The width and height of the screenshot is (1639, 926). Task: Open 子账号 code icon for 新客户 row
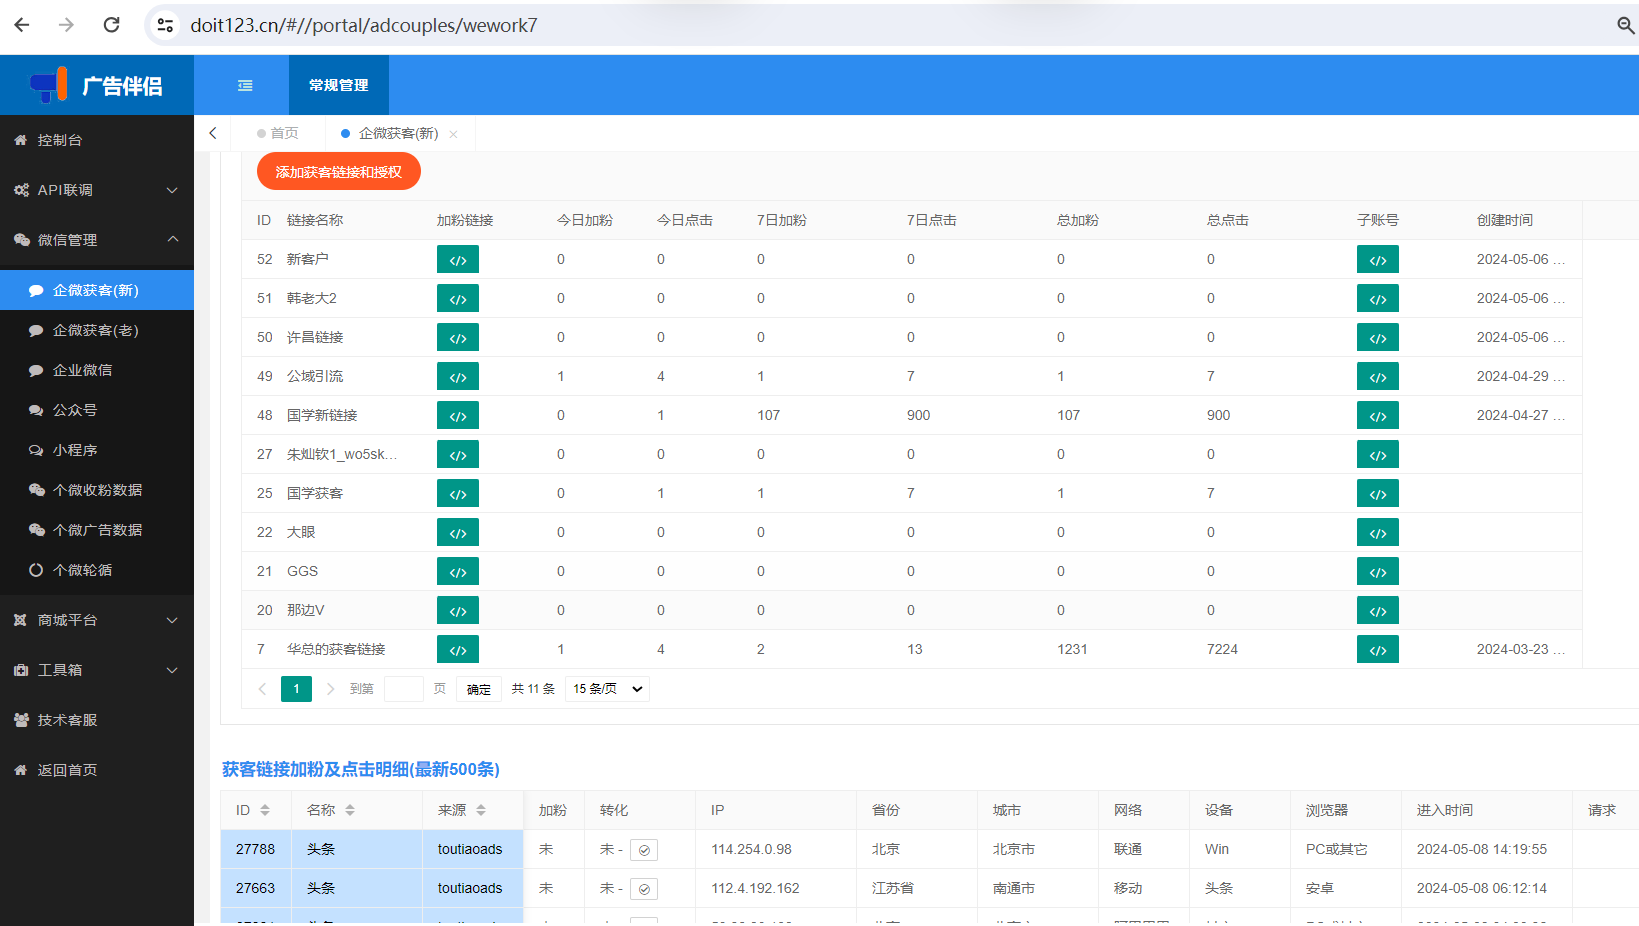tap(1378, 259)
